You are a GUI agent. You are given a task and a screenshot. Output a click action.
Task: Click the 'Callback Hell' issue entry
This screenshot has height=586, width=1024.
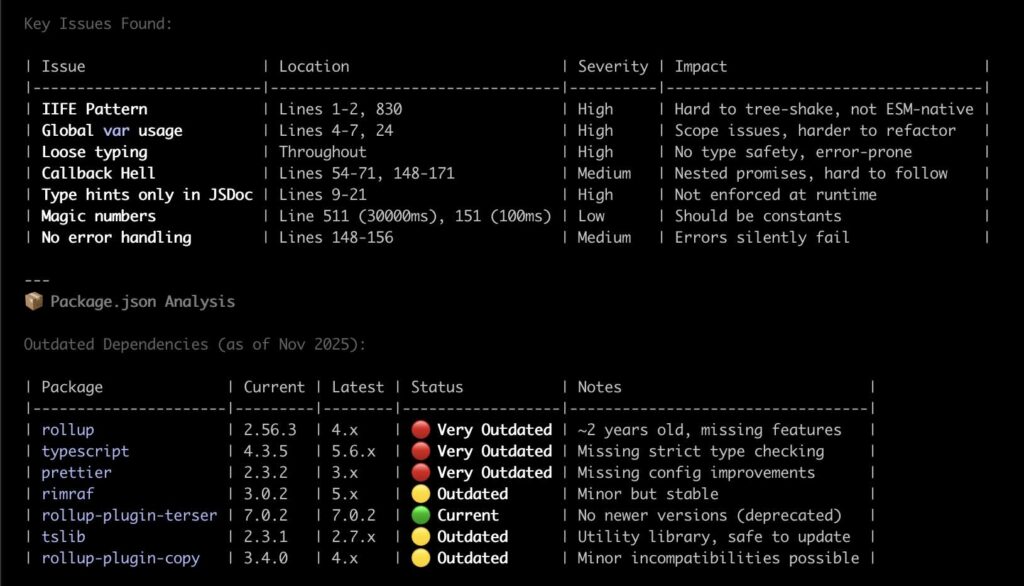(98, 173)
